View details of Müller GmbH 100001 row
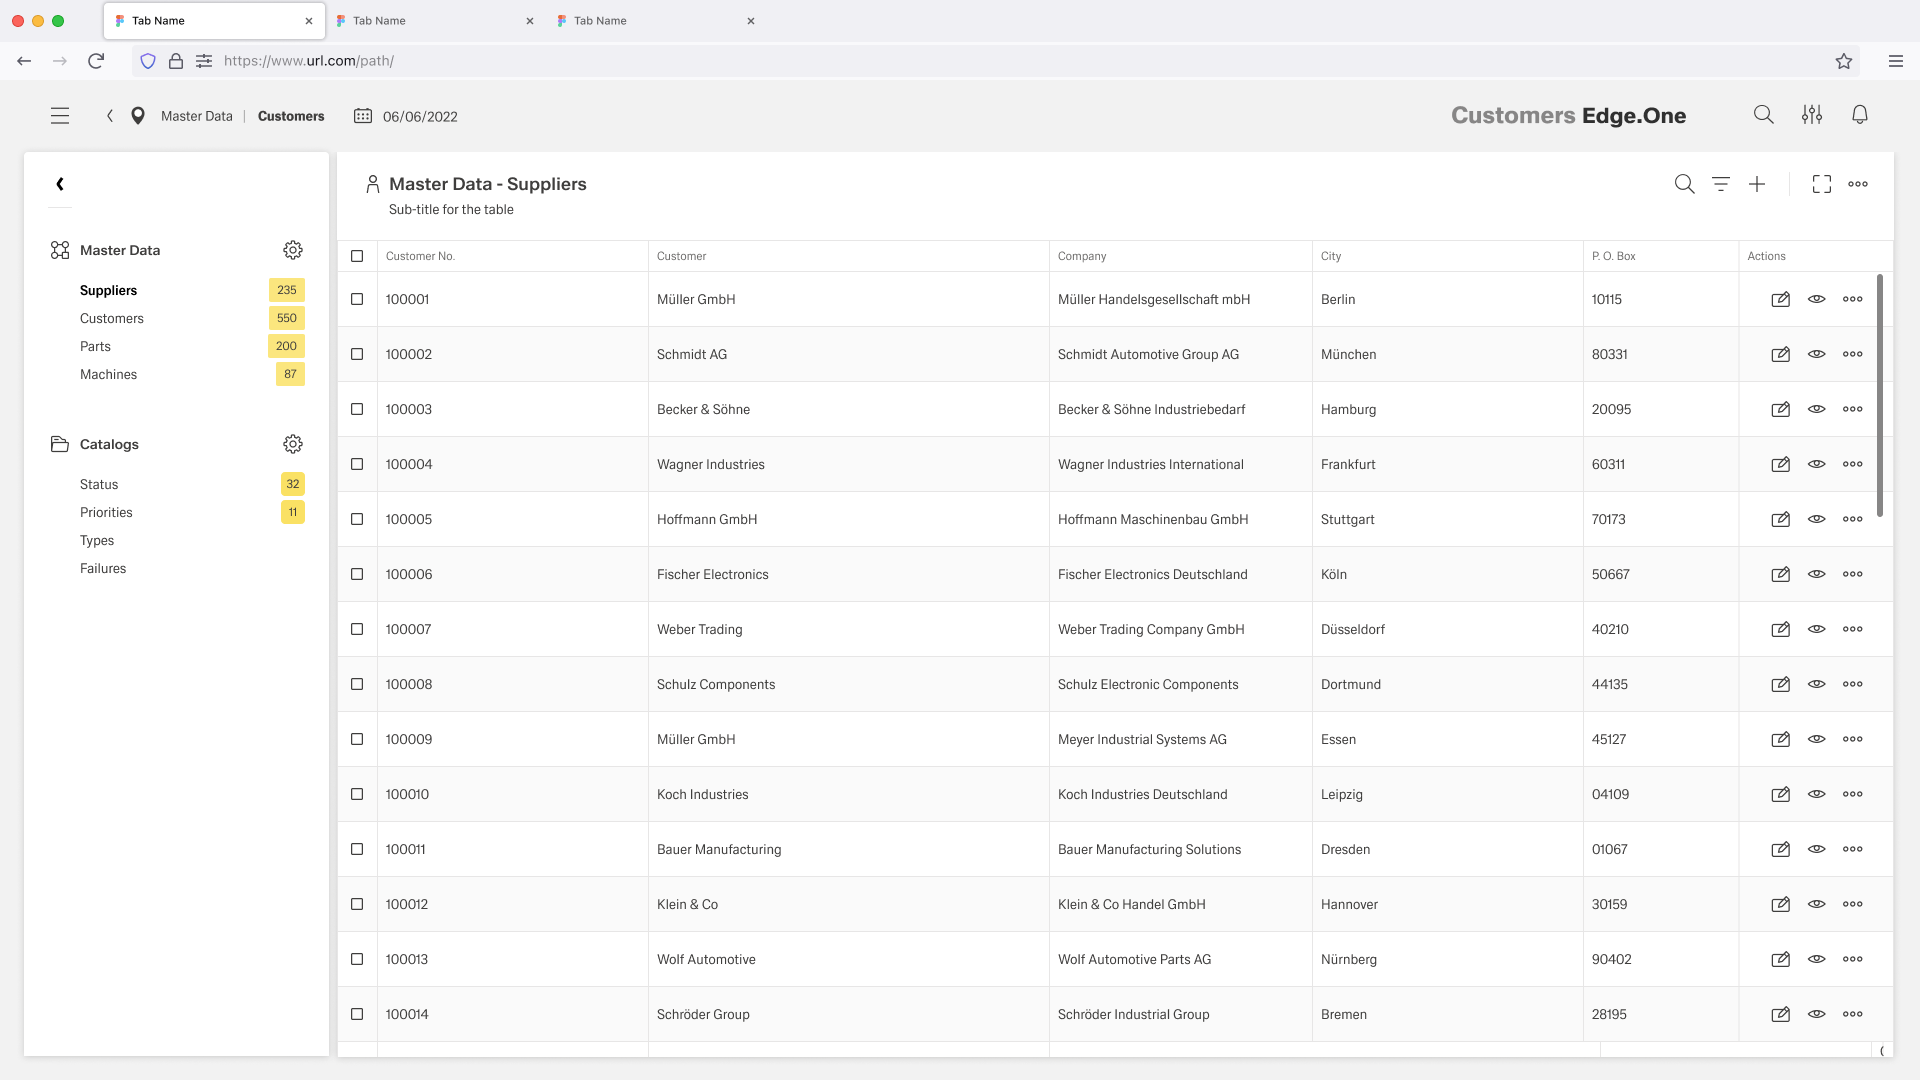 [x=1817, y=299]
